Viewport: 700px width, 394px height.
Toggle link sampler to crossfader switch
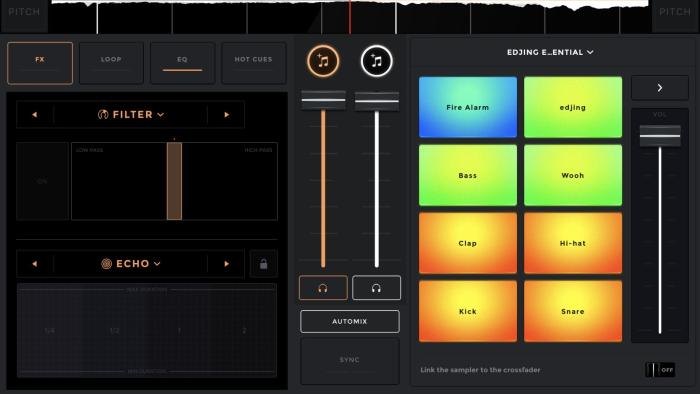pos(660,370)
